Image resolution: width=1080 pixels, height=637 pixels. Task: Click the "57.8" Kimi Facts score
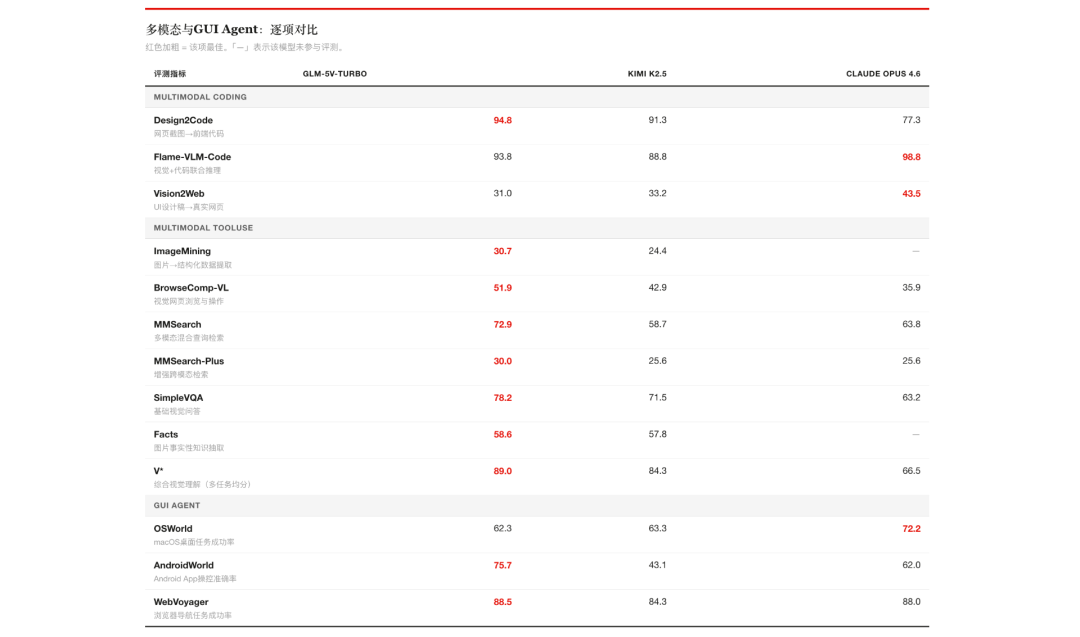(658, 434)
